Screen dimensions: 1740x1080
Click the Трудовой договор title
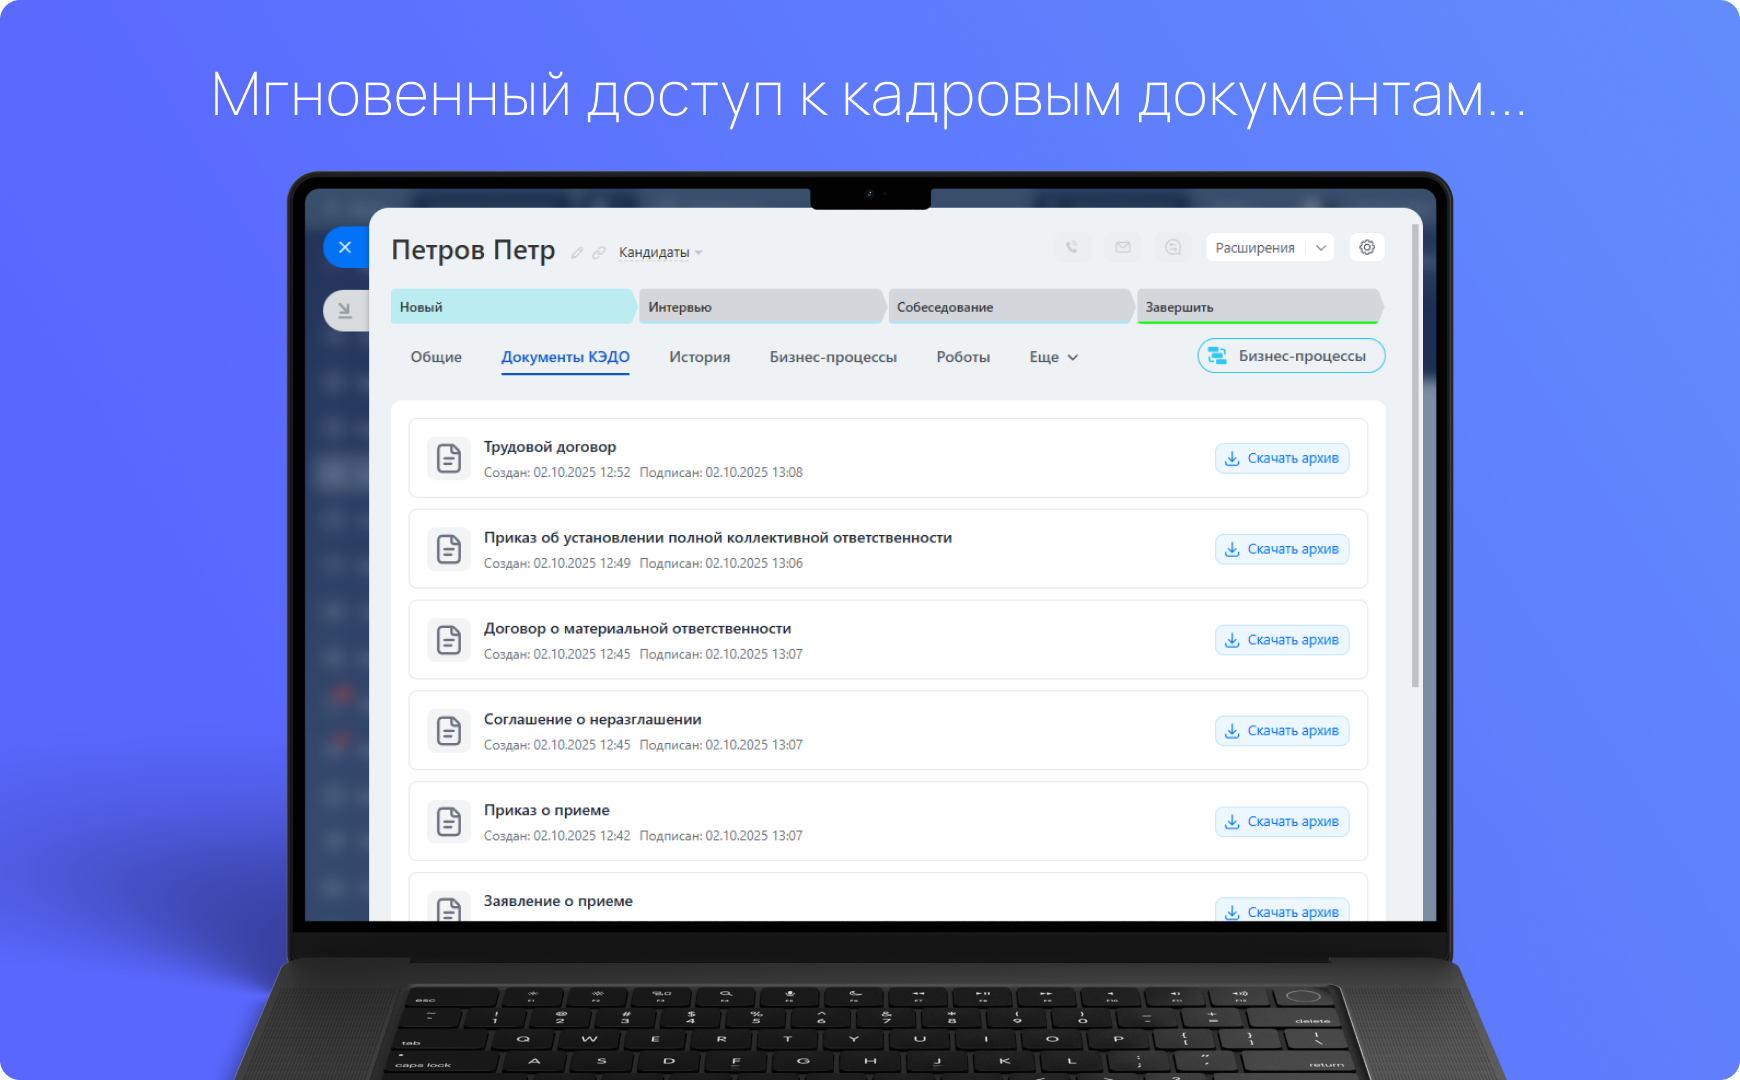(550, 447)
